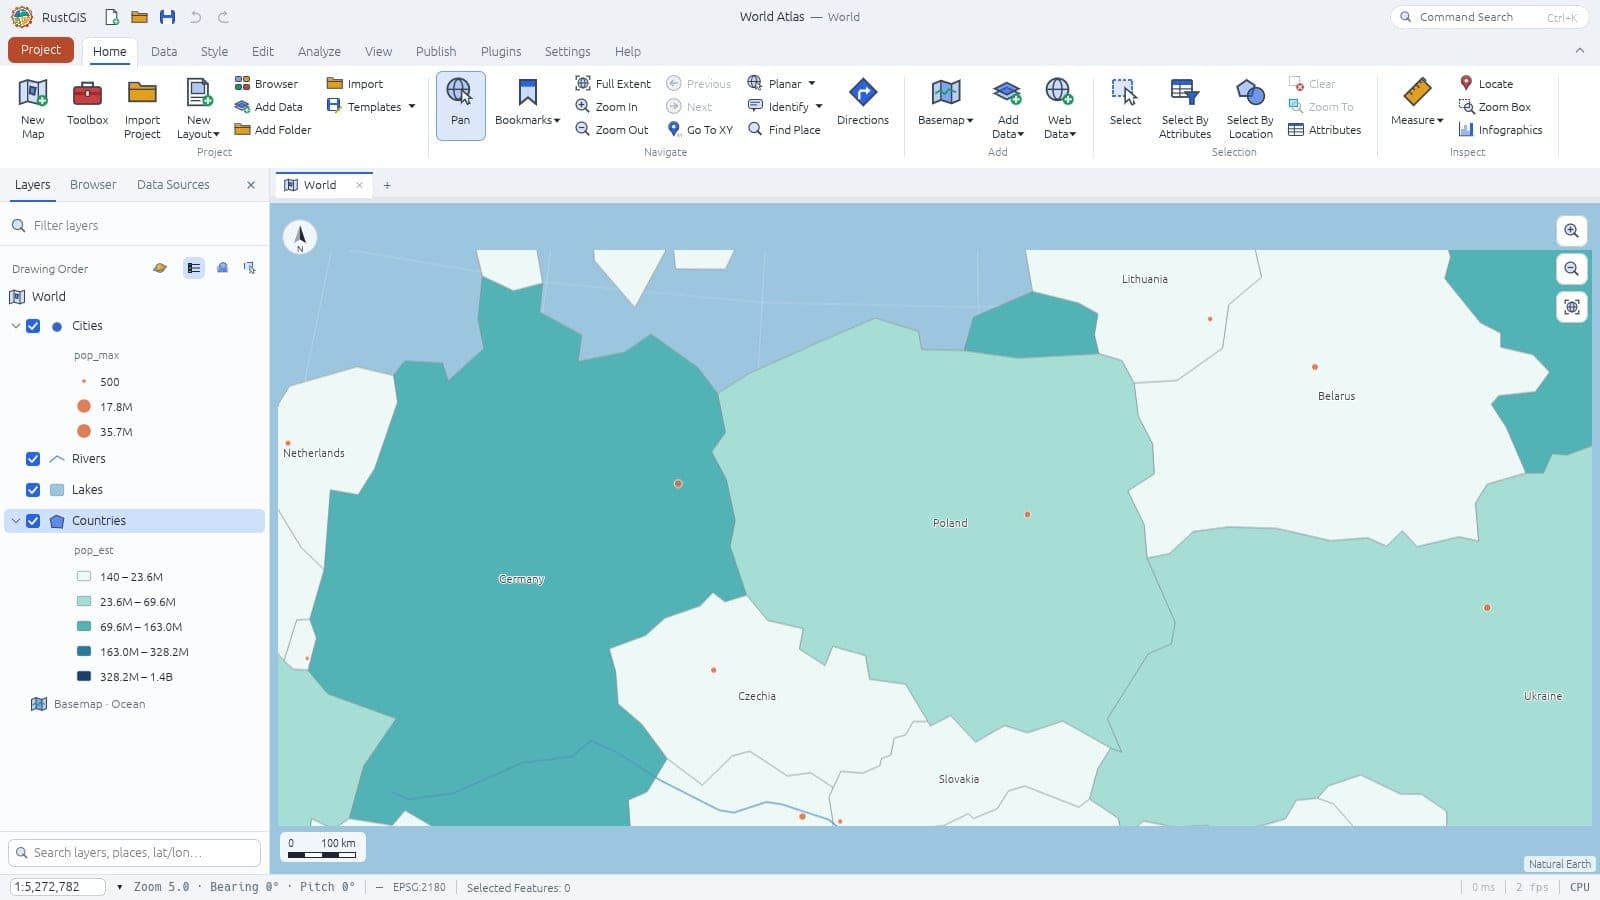Open the Directions tool
The width and height of the screenshot is (1600, 900).
[862, 104]
